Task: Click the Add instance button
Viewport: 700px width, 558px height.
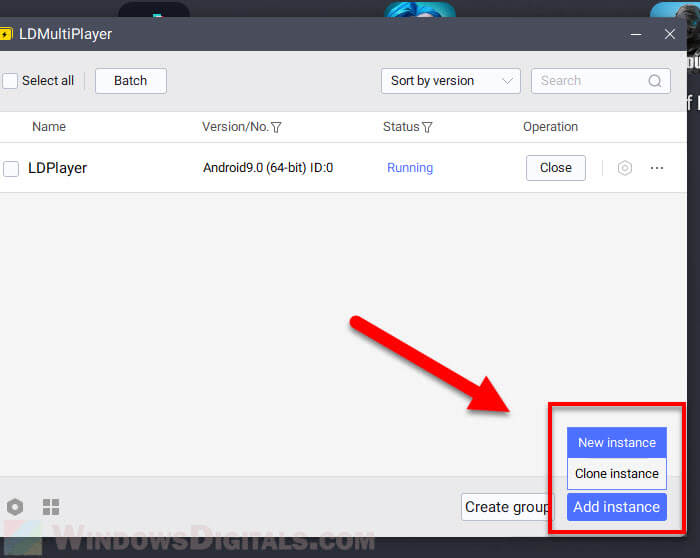Action: pyautogui.click(x=617, y=507)
